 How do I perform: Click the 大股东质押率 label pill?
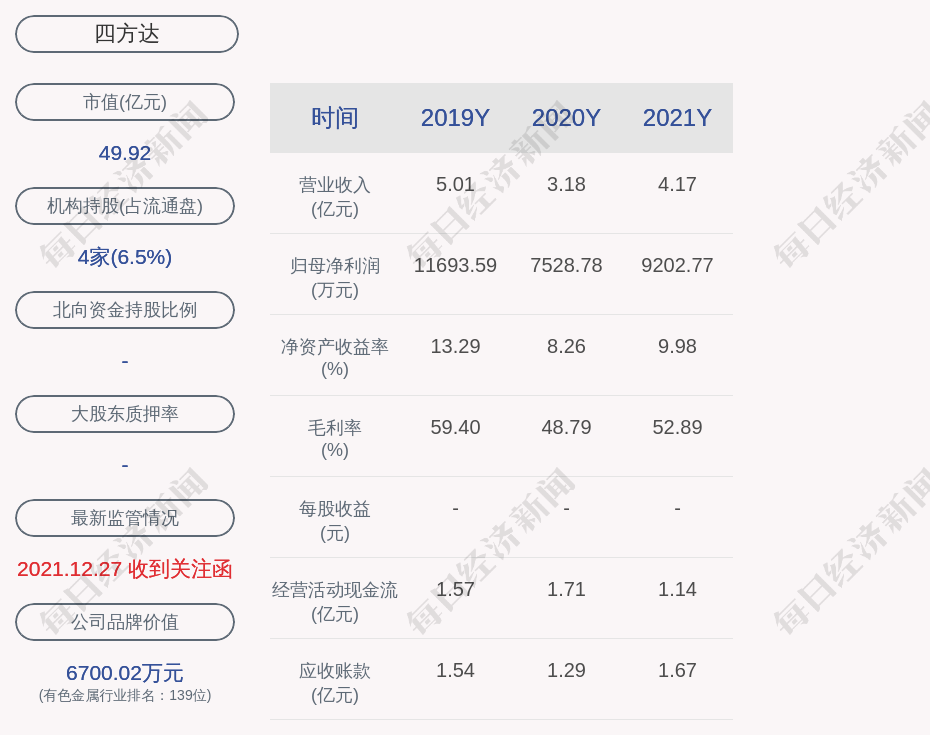point(125,414)
